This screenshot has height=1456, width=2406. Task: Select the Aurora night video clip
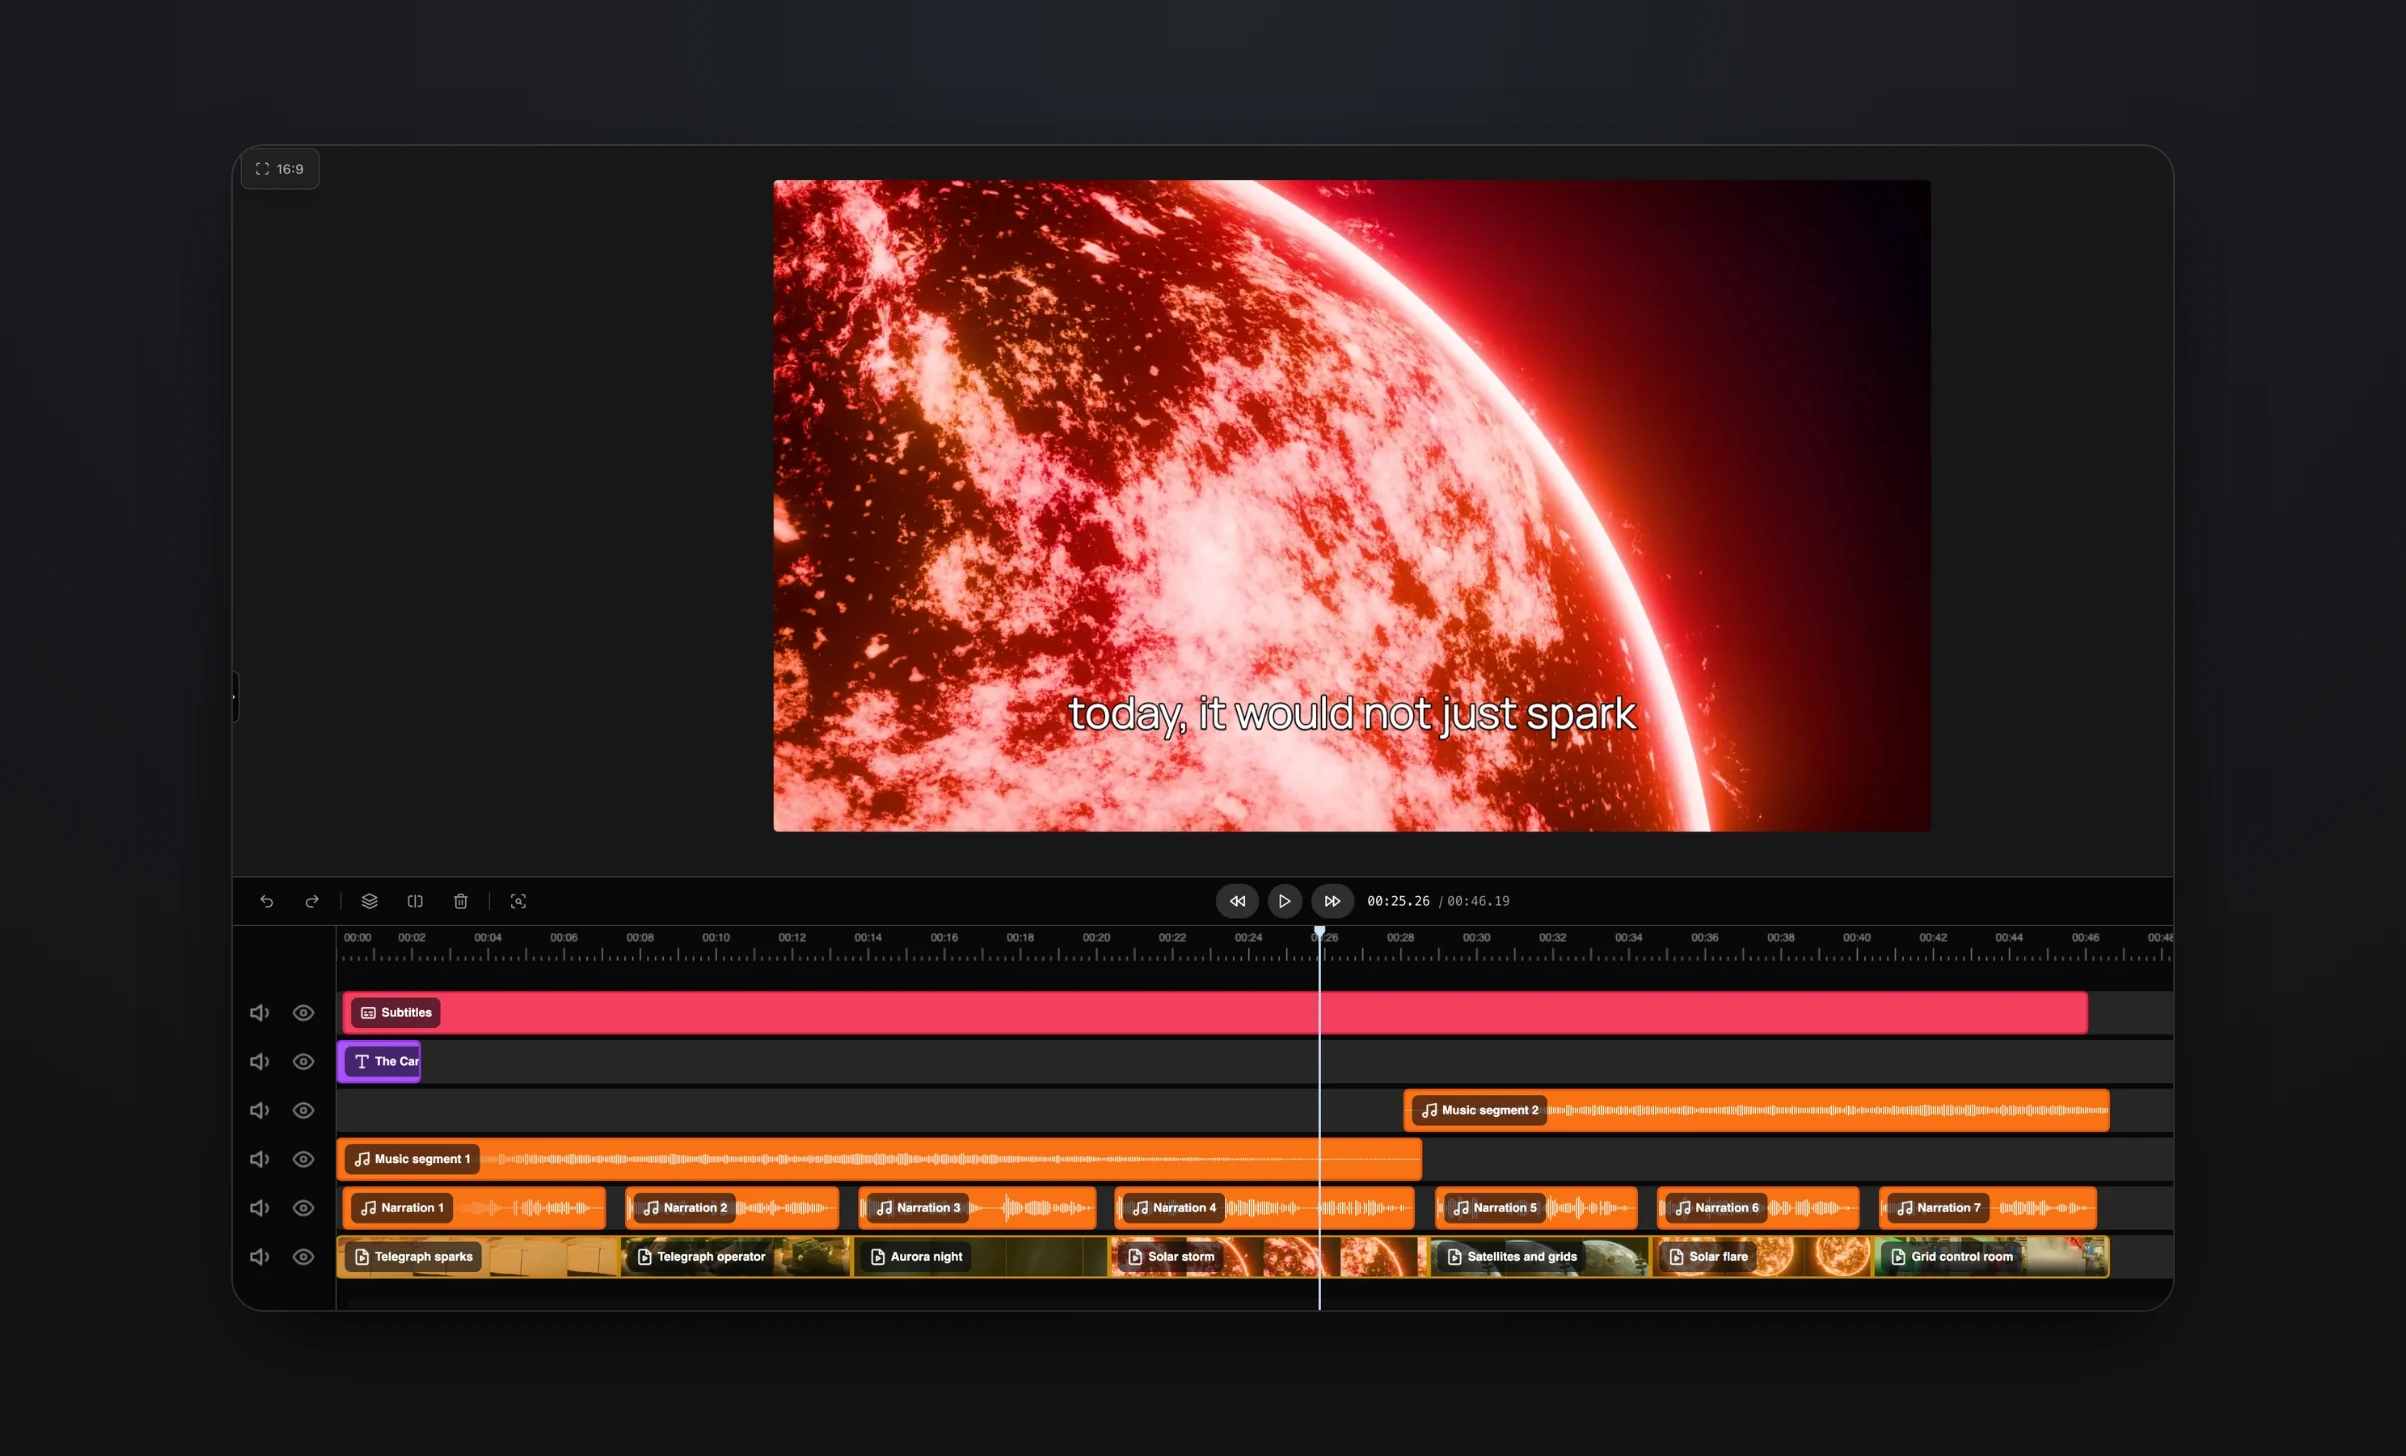[x=980, y=1257]
